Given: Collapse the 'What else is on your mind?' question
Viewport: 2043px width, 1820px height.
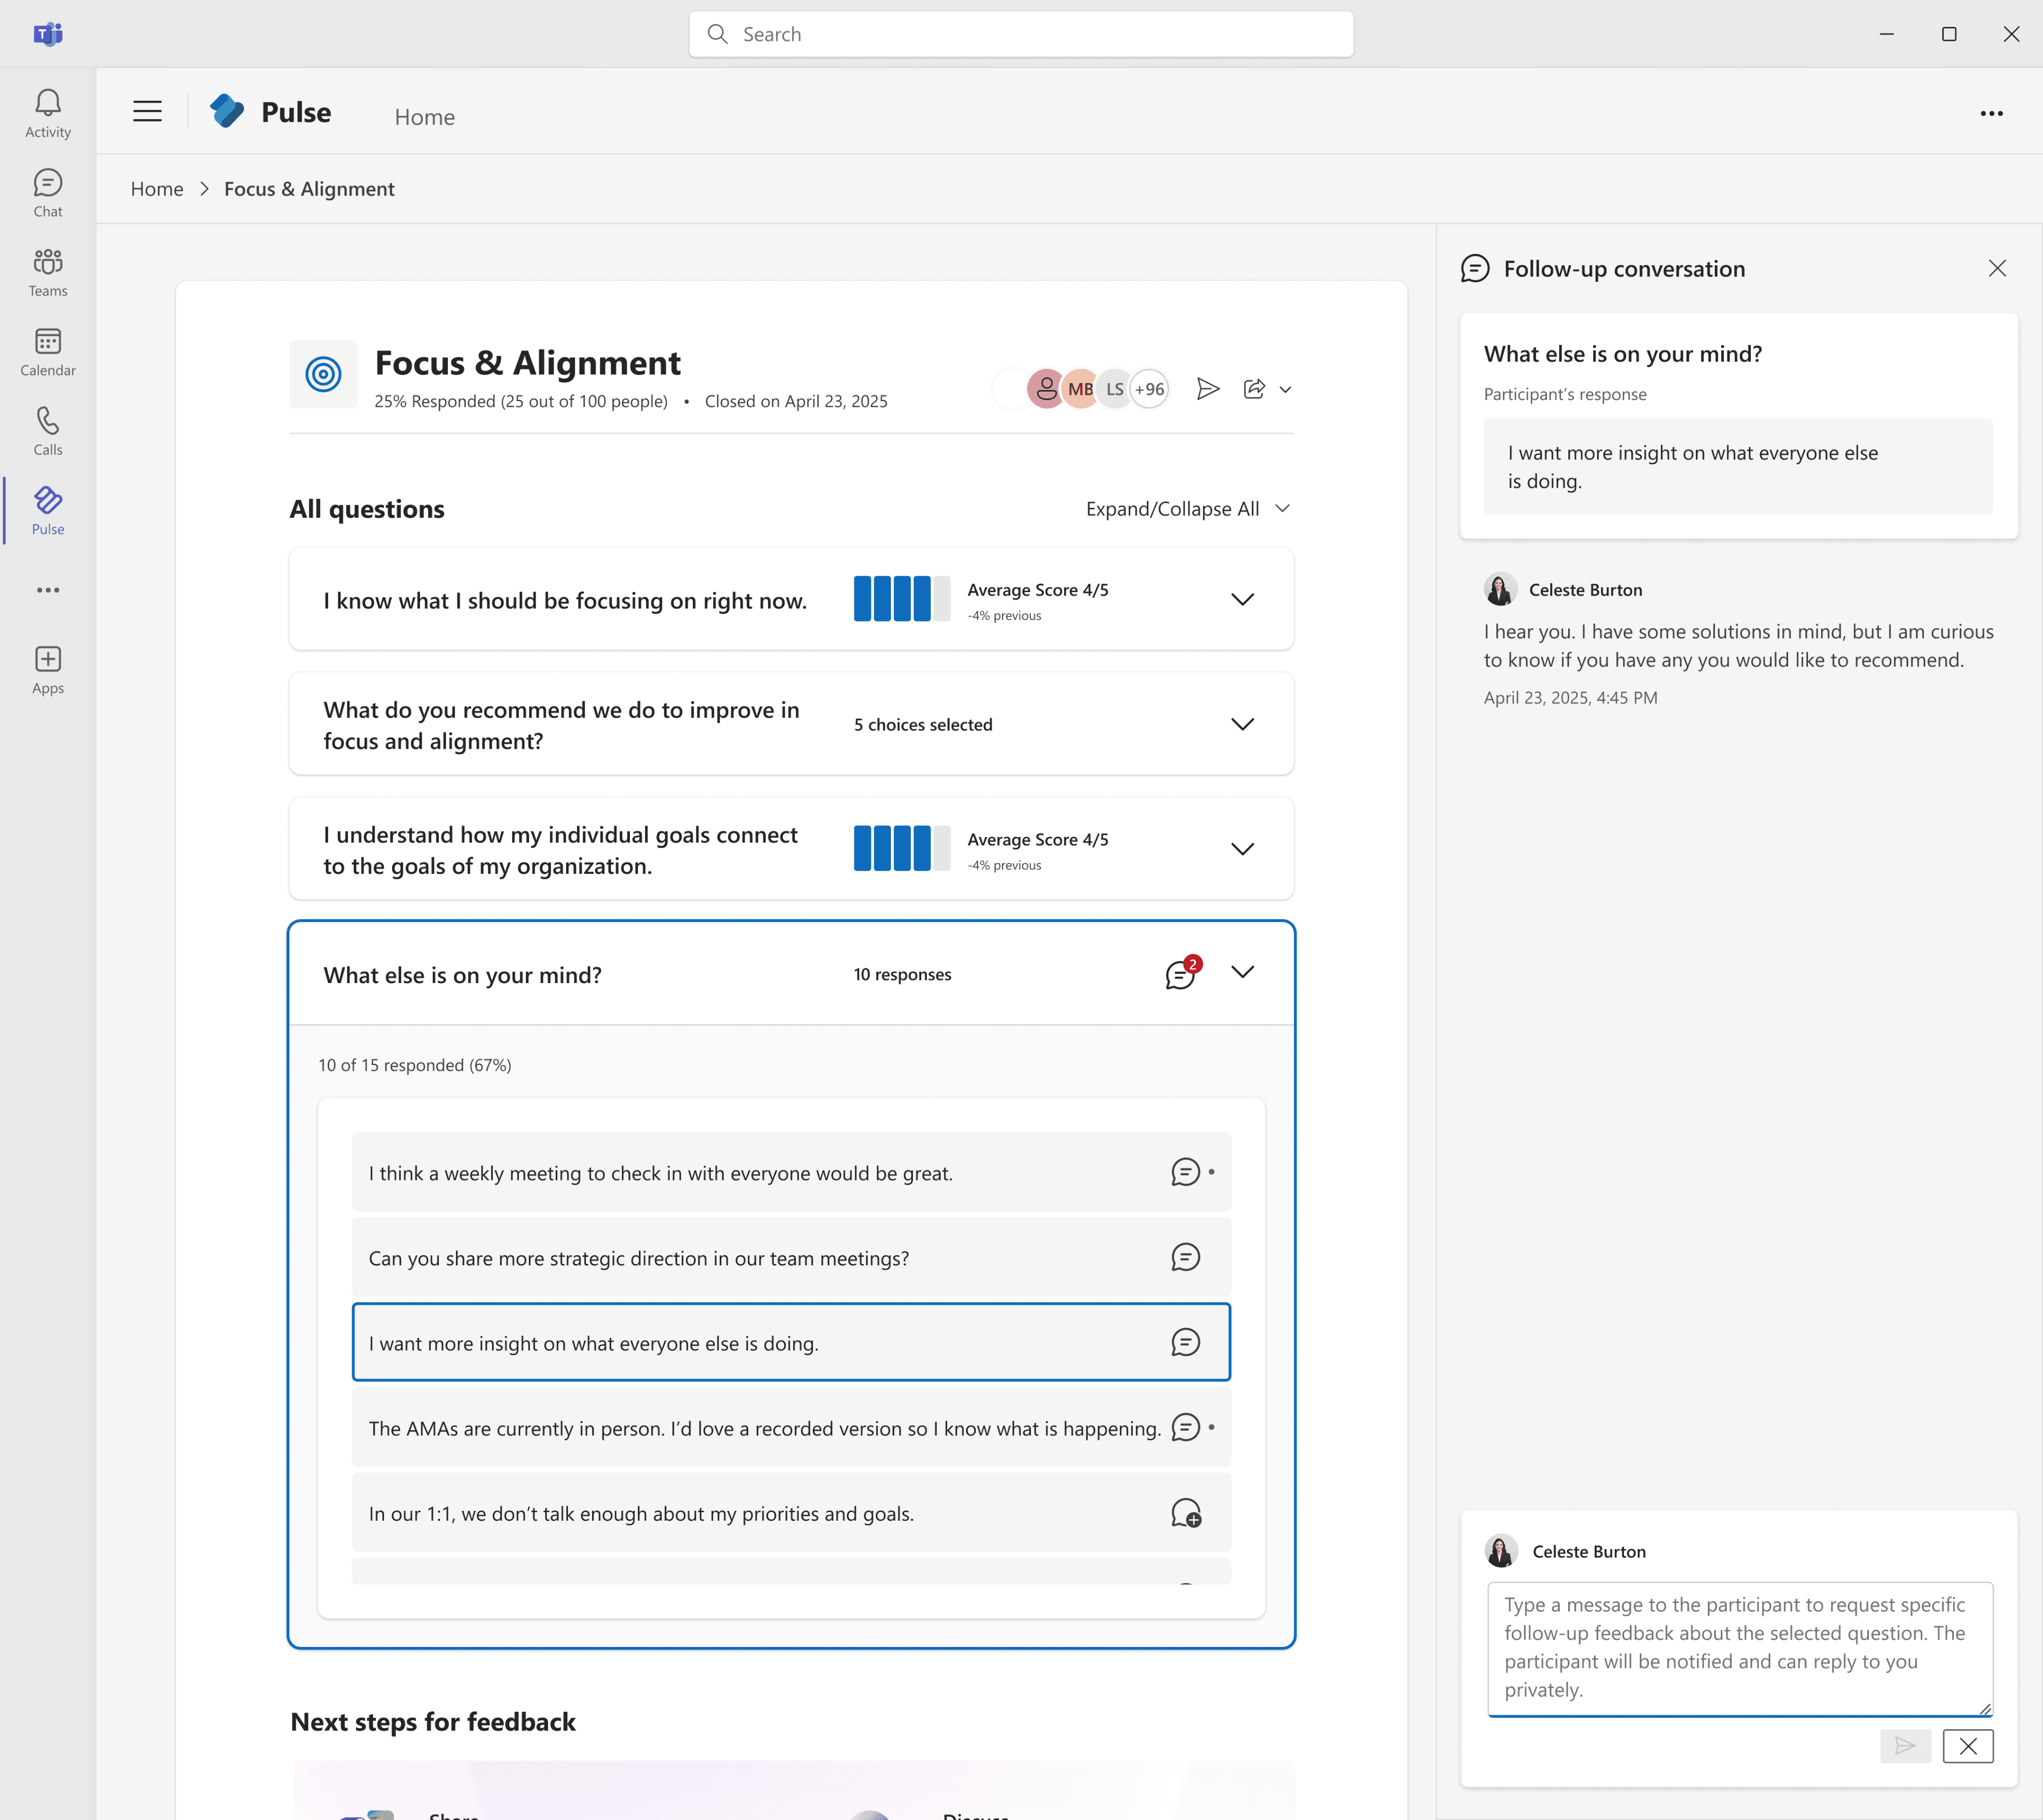Looking at the screenshot, I should click(x=1242, y=972).
